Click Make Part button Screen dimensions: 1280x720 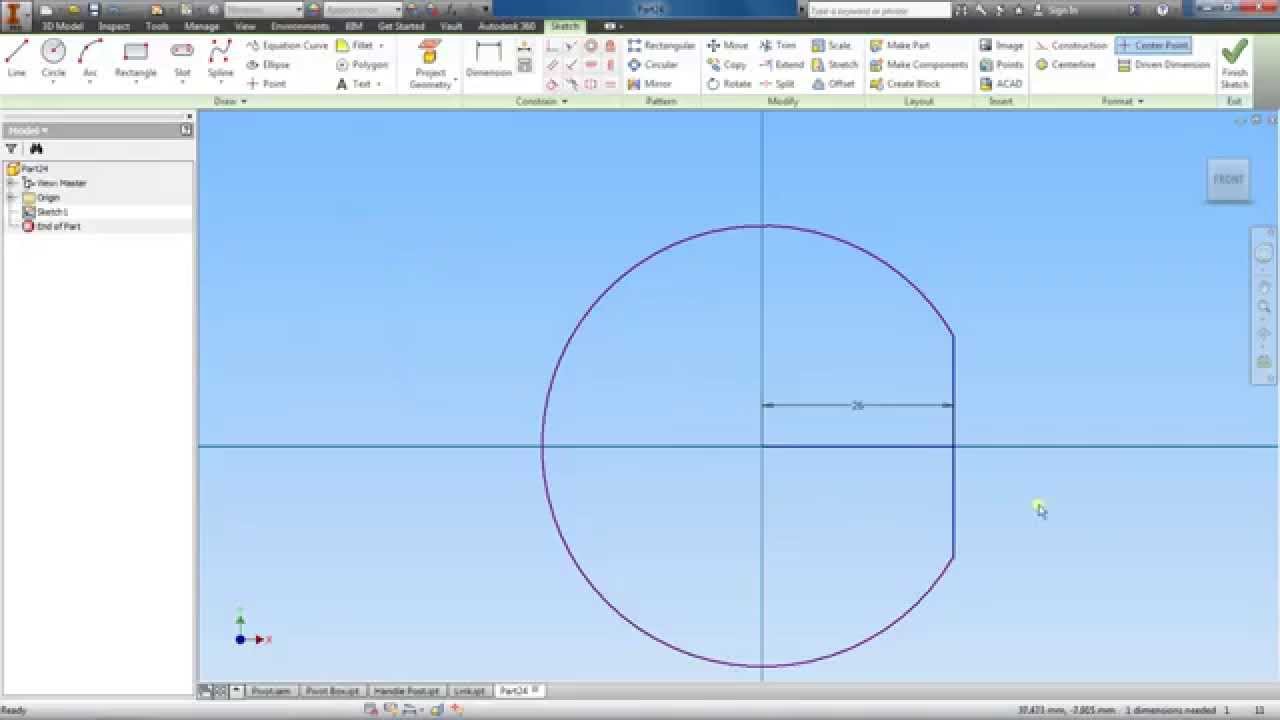pos(899,45)
